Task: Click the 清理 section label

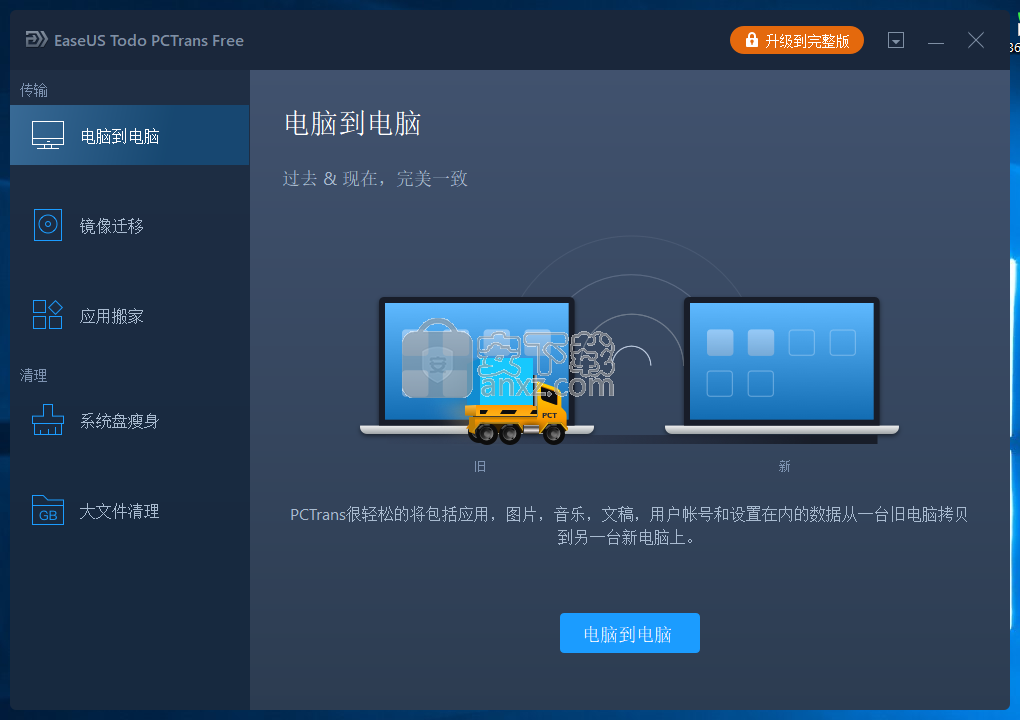Action: coord(34,375)
